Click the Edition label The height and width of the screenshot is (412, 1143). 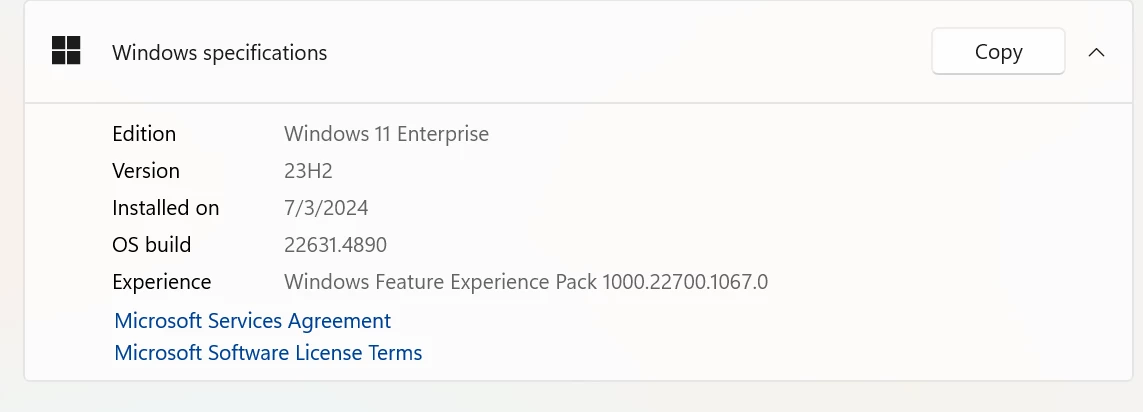click(144, 134)
